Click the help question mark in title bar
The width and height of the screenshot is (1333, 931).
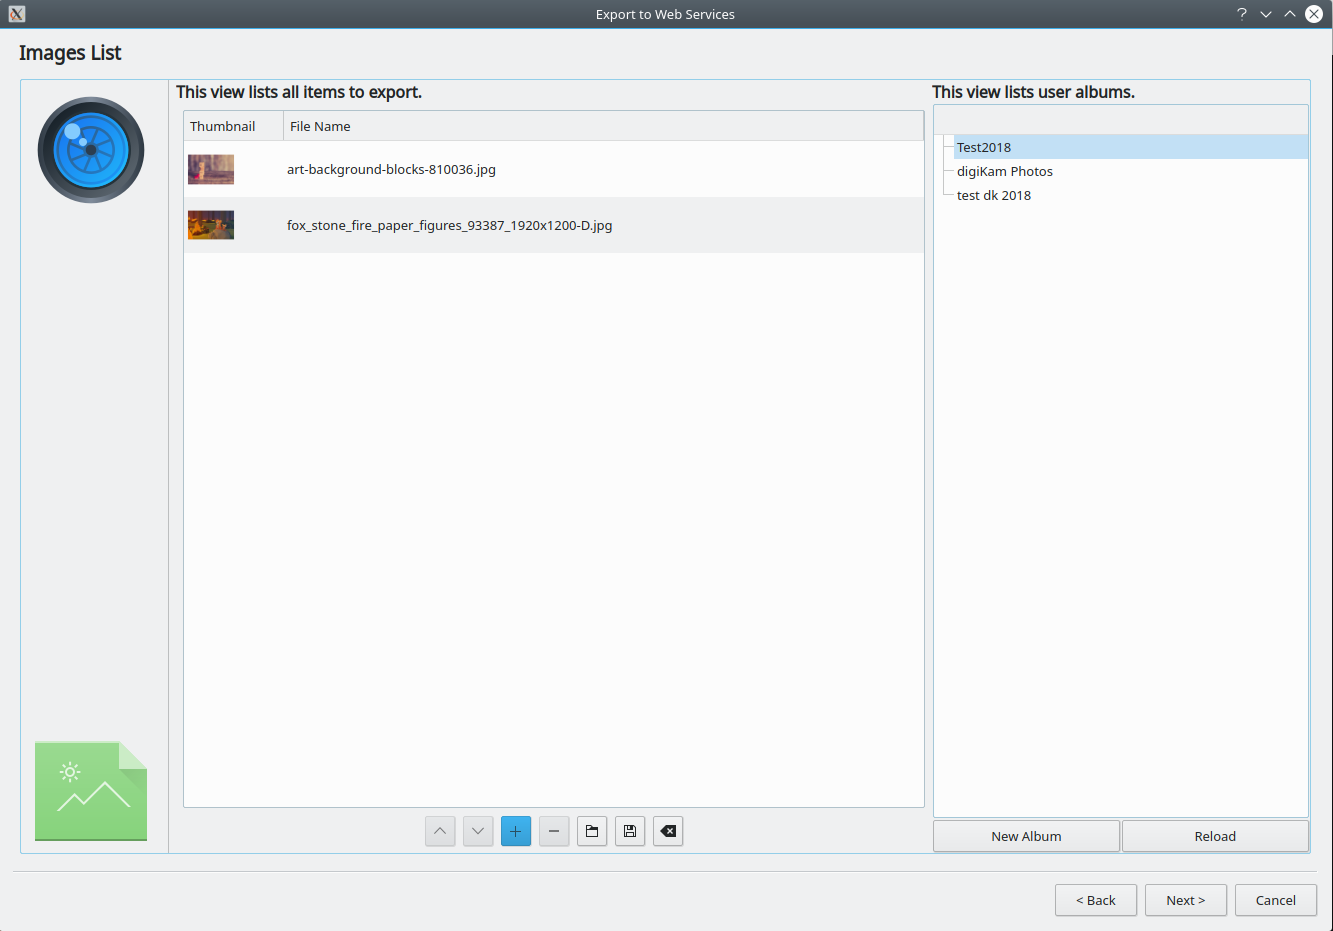1242,14
